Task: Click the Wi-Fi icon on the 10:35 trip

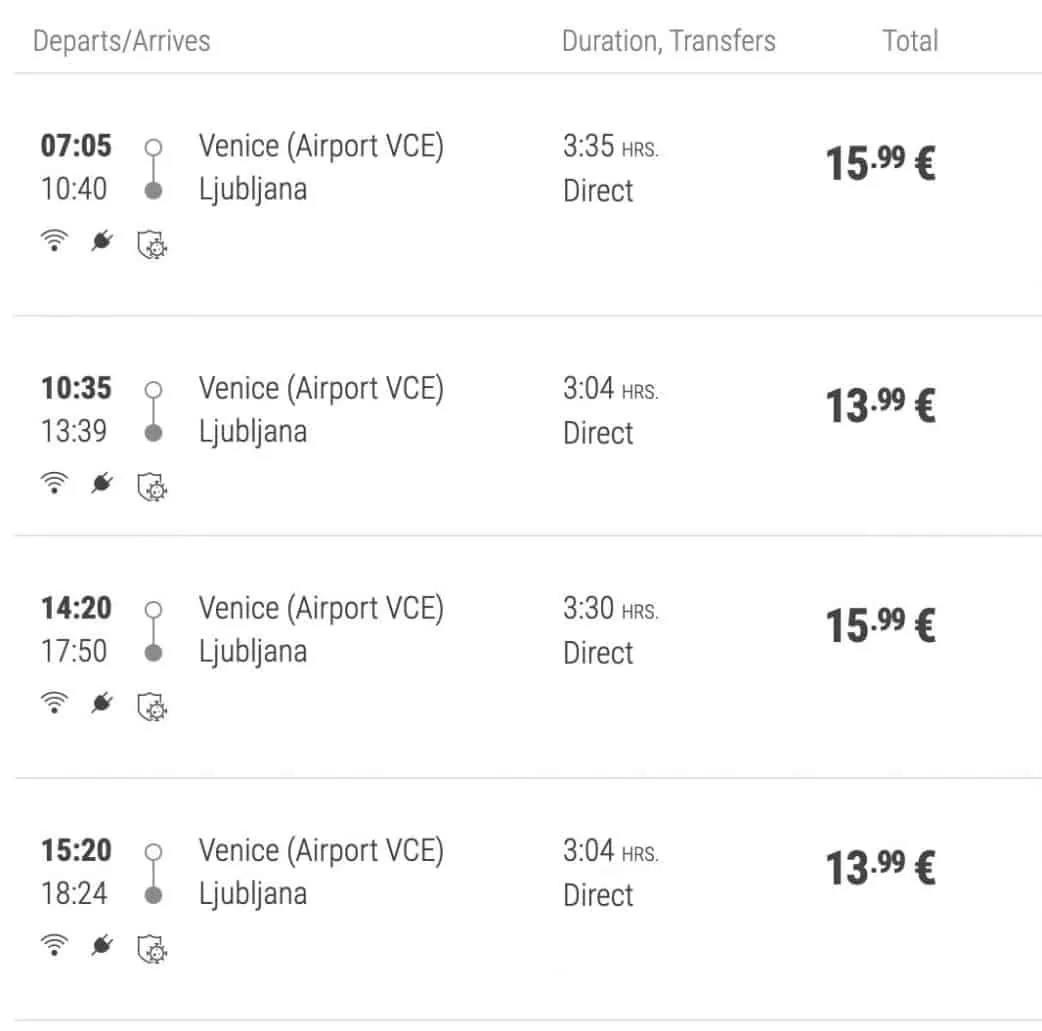Action: point(54,485)
